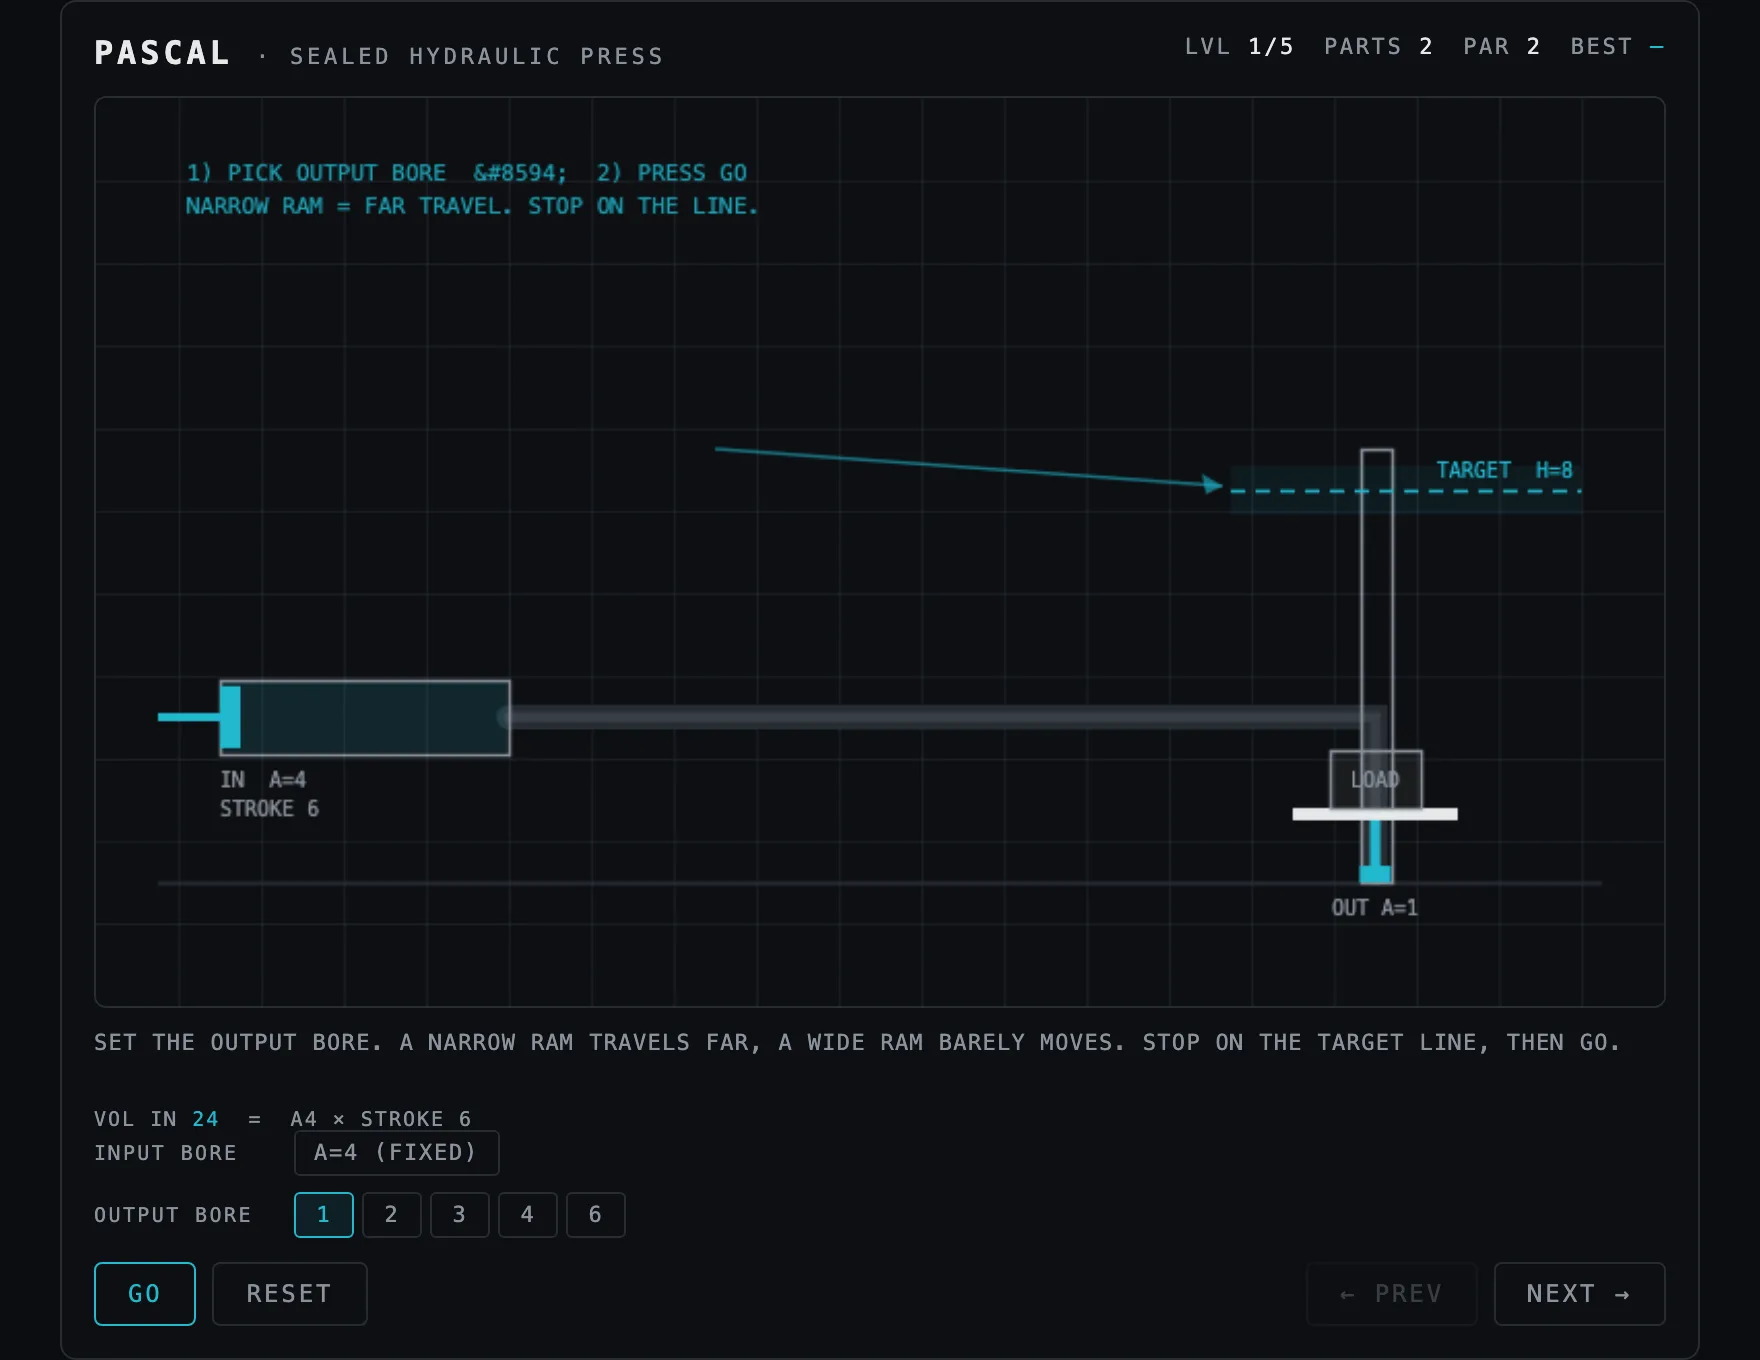
Task: Click the OUTPUT BORE label
Action: pos(173,1214)
